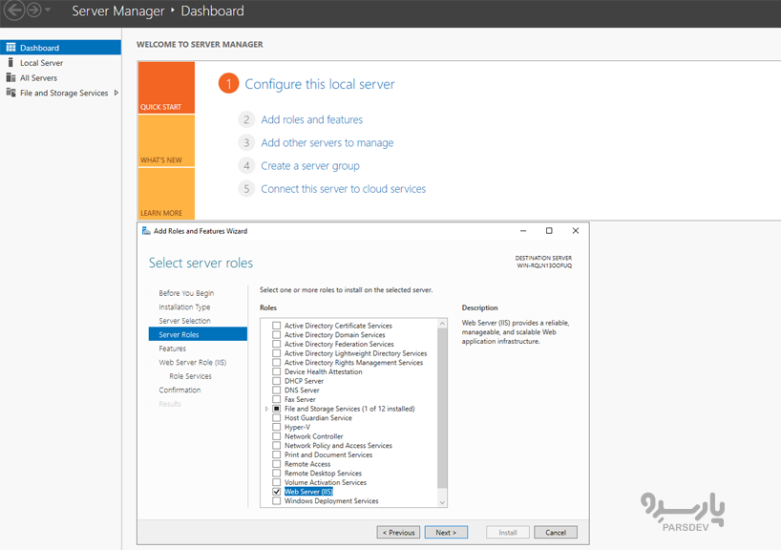The image size is (781, 550).
Task: Click the All Servers icon in sidebar
Action: [10, 77]
